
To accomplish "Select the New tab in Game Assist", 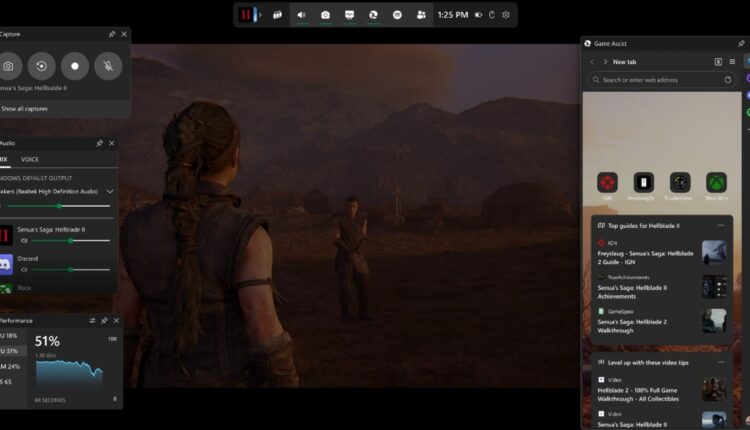I will click(625, 61).
